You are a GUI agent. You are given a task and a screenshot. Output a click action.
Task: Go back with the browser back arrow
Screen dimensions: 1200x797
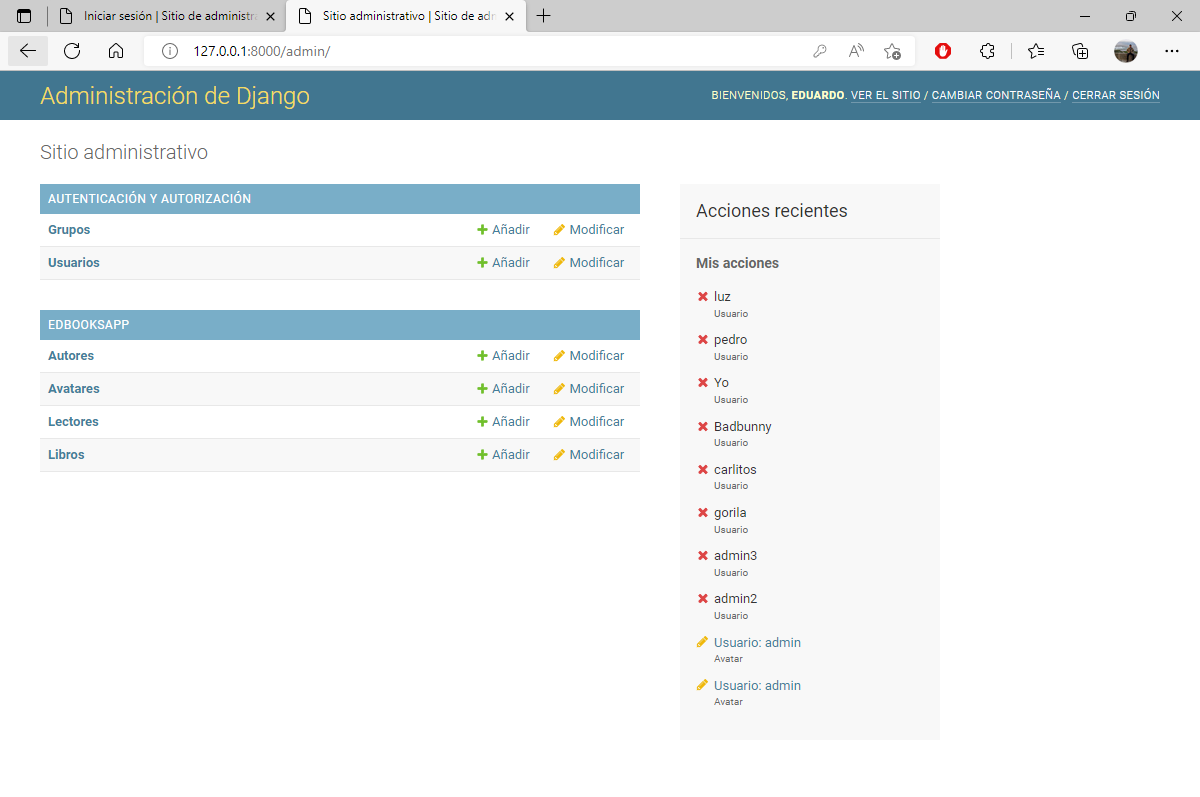coord(28,51)
